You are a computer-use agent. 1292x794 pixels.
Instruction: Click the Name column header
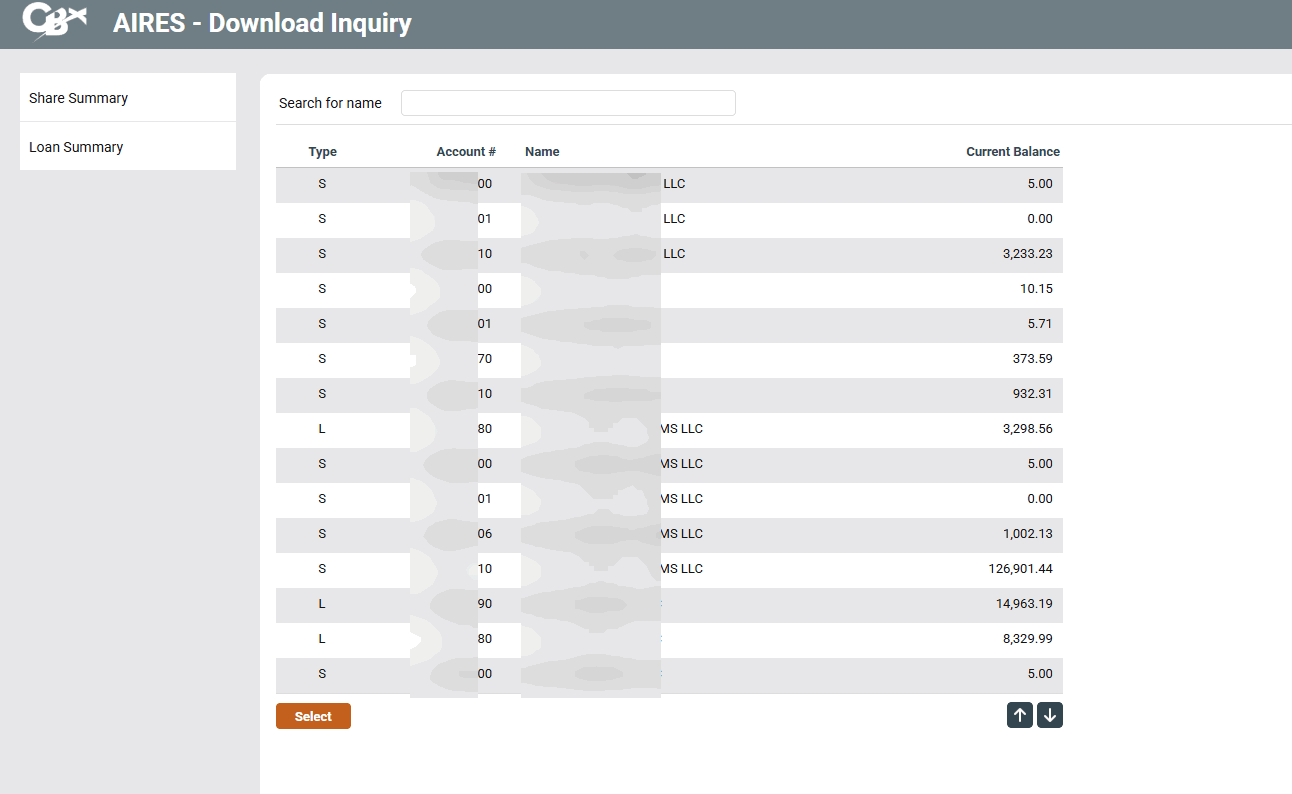[542, 152]
